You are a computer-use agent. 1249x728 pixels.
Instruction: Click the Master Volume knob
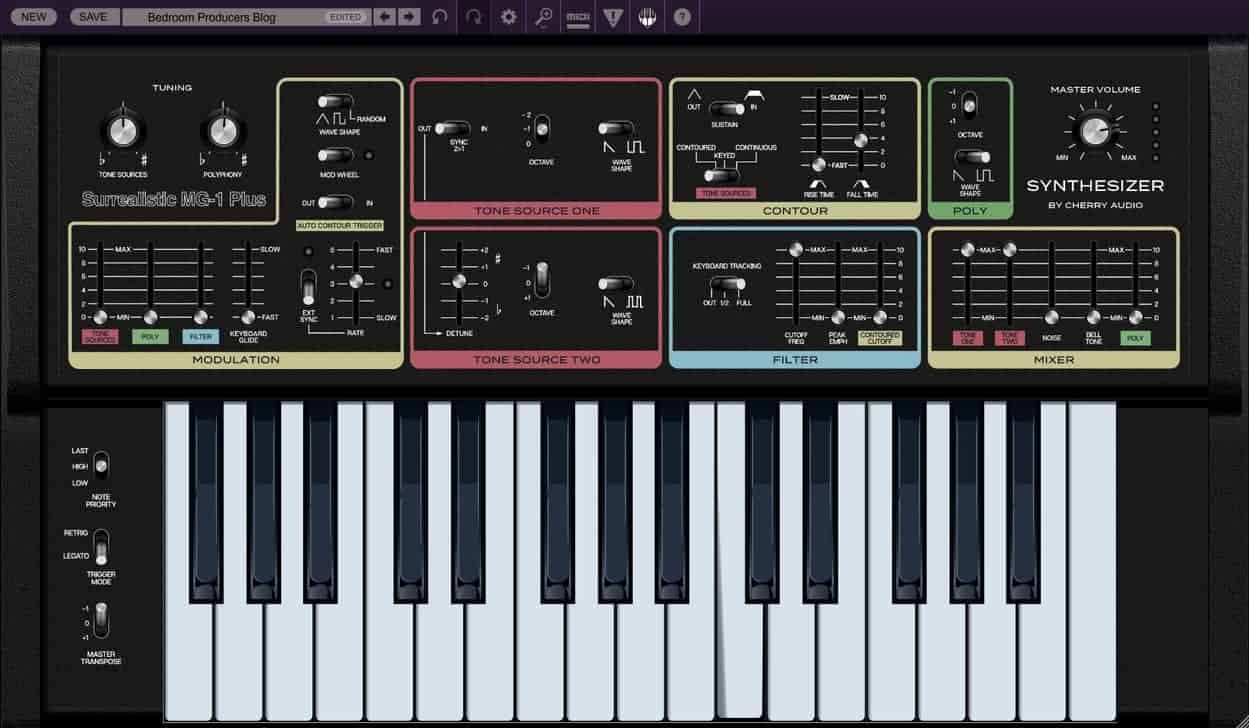click(1095, 129)
